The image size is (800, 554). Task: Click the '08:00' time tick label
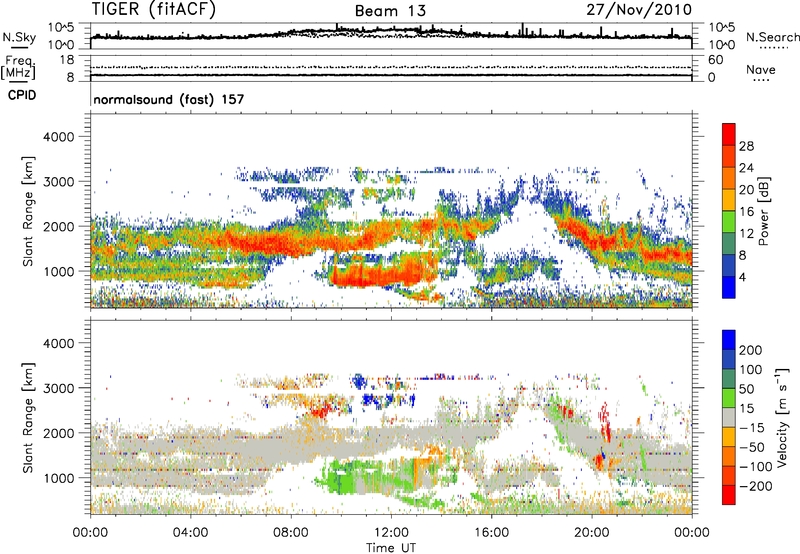click(291, 533)
